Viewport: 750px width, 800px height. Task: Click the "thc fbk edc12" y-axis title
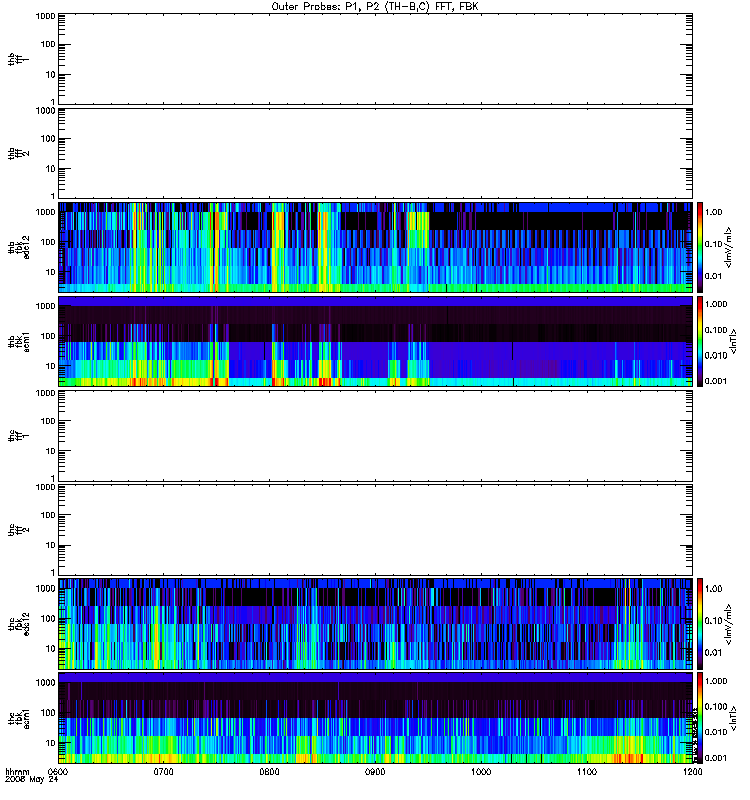point(19,623)
